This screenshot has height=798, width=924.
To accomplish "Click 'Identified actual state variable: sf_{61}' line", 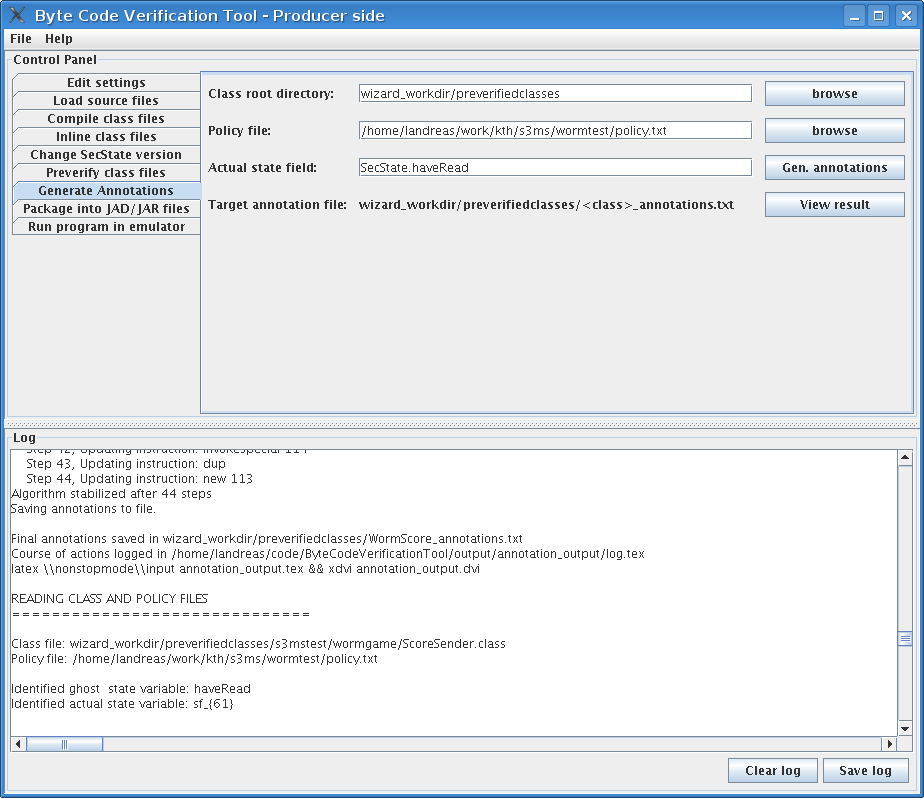I will pos(123,704).
